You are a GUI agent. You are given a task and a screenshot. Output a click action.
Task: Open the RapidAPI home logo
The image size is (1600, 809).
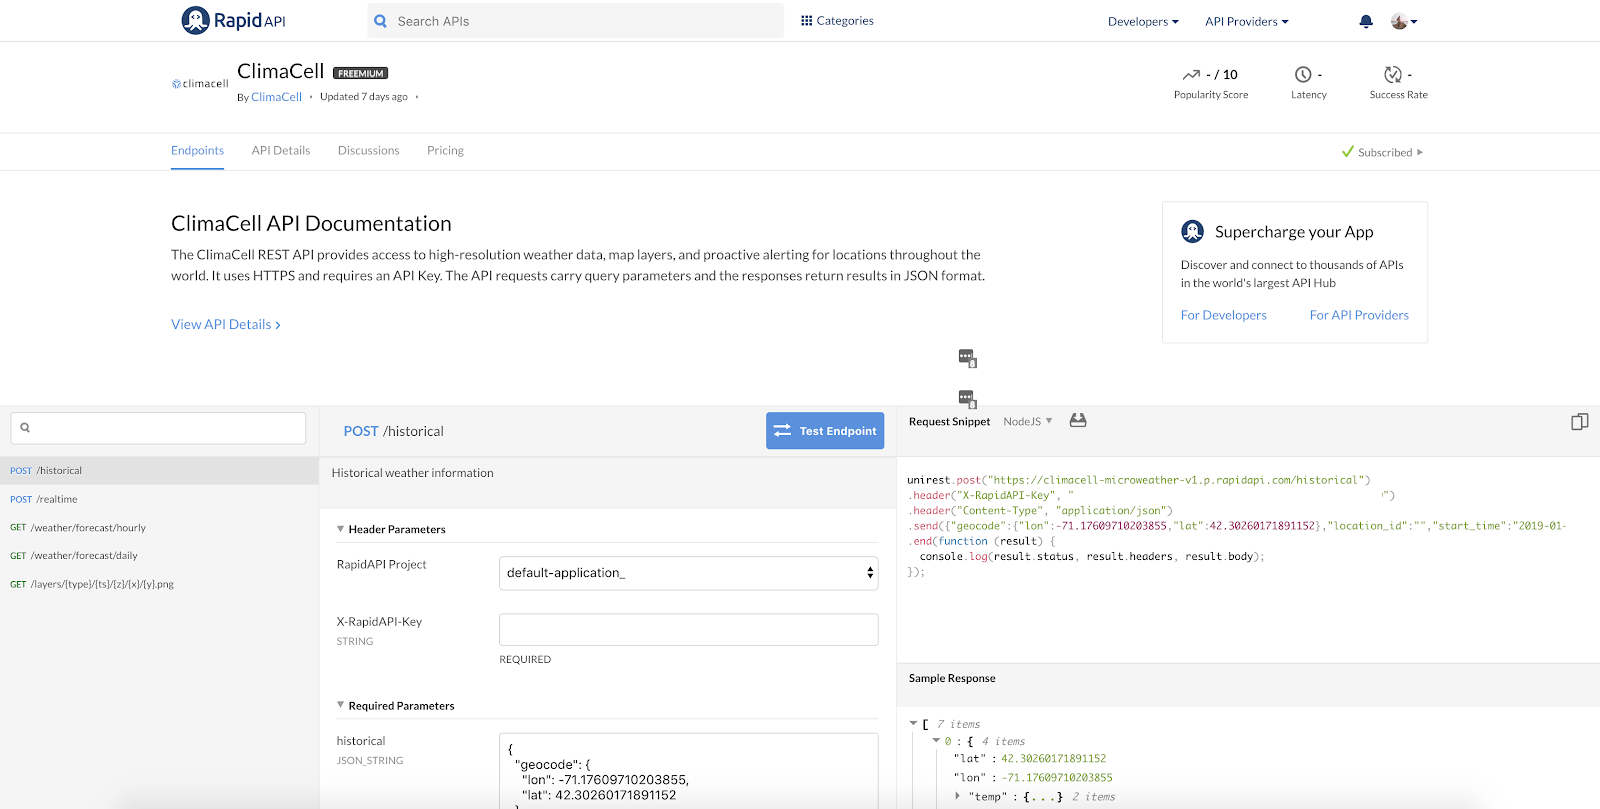[233, 20]
